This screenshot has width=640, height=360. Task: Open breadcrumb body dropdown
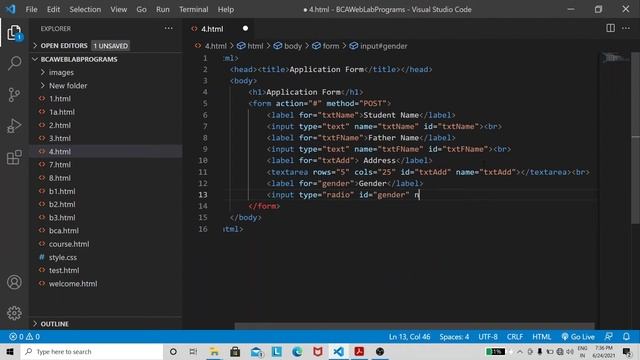[x=288, y=46]
